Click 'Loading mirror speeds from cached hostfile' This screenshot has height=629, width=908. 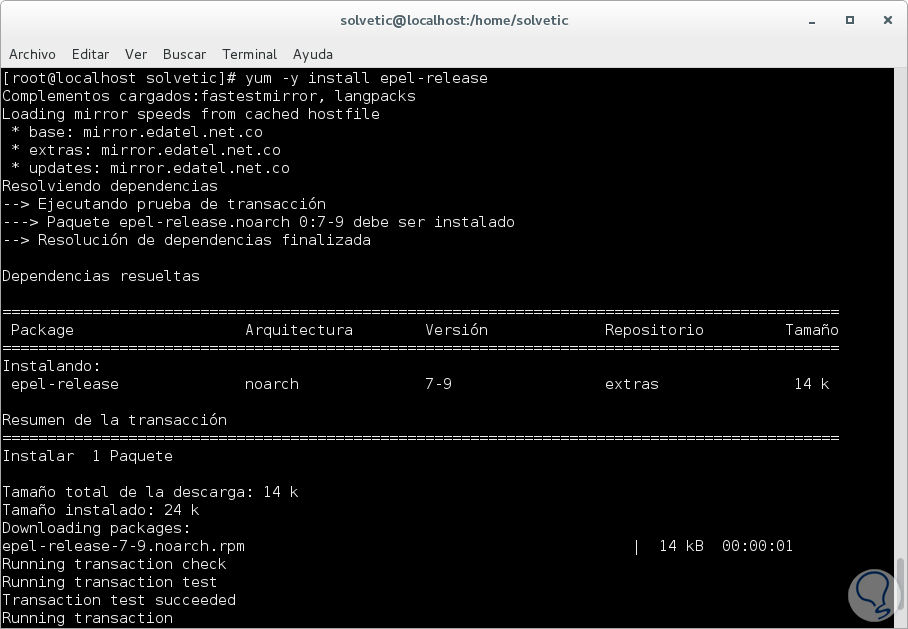click(x=191, y=114)
